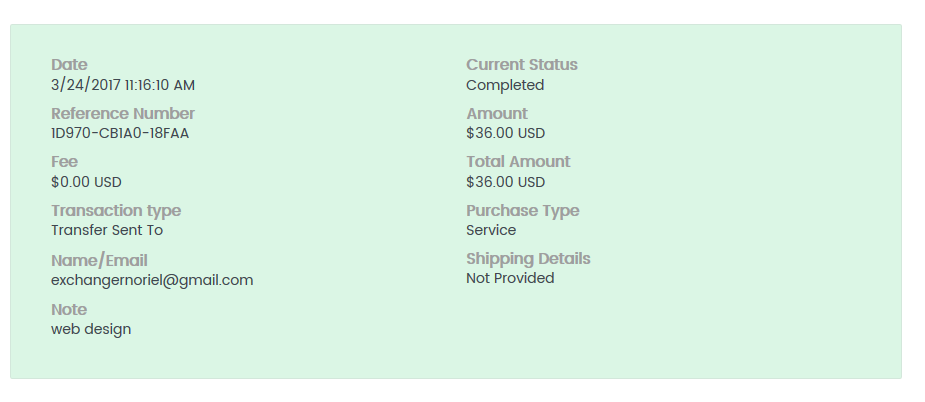Click the Date field label
Viewport: 925px width, 402px height.
pyautogui.click(x=69, y=65)
